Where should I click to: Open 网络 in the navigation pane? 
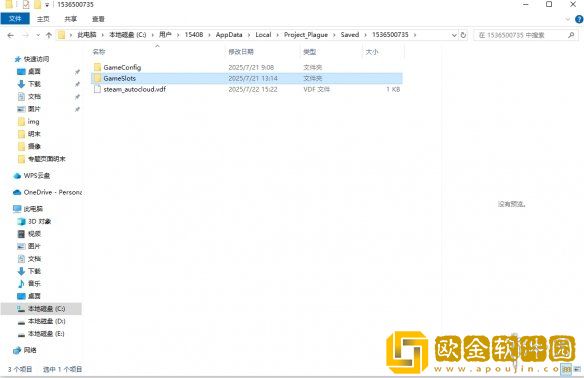[30, 350]
